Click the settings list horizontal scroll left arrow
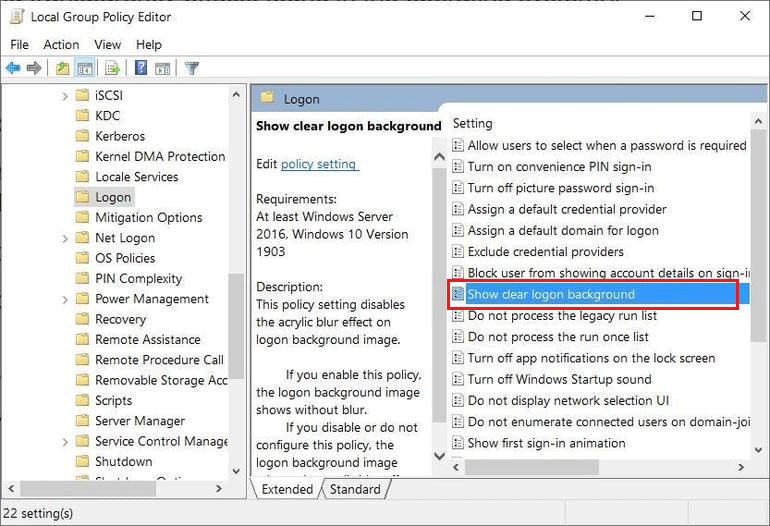This screenshot has width=770, height=526. tap(456, 467)
